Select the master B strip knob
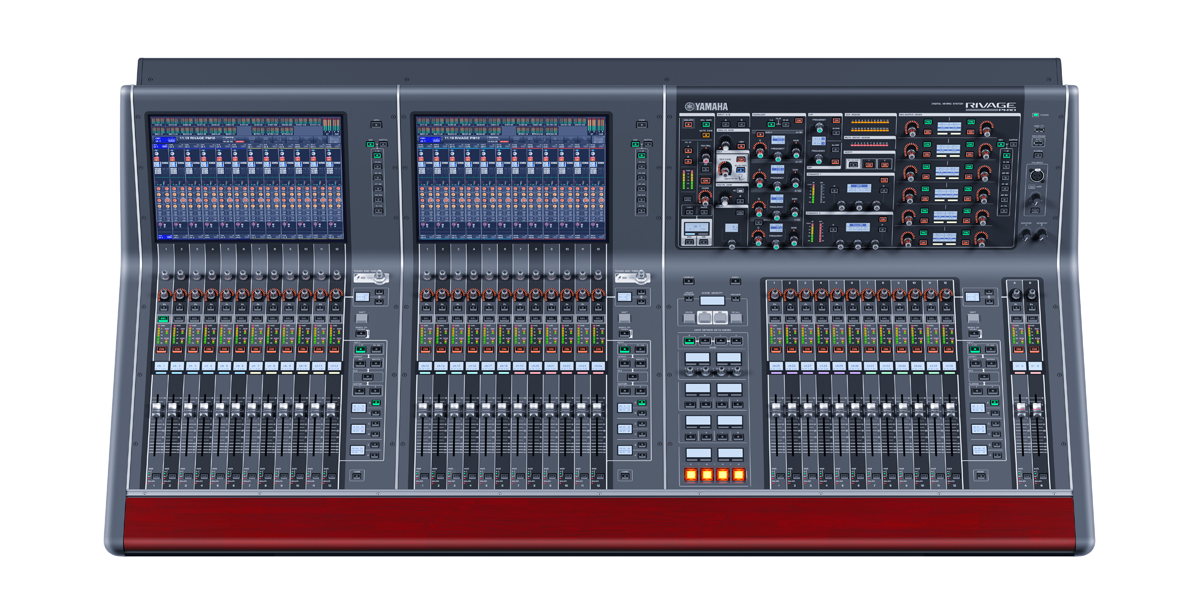Viewport: 1200px width, 600px height. (x=1031, y=294)
